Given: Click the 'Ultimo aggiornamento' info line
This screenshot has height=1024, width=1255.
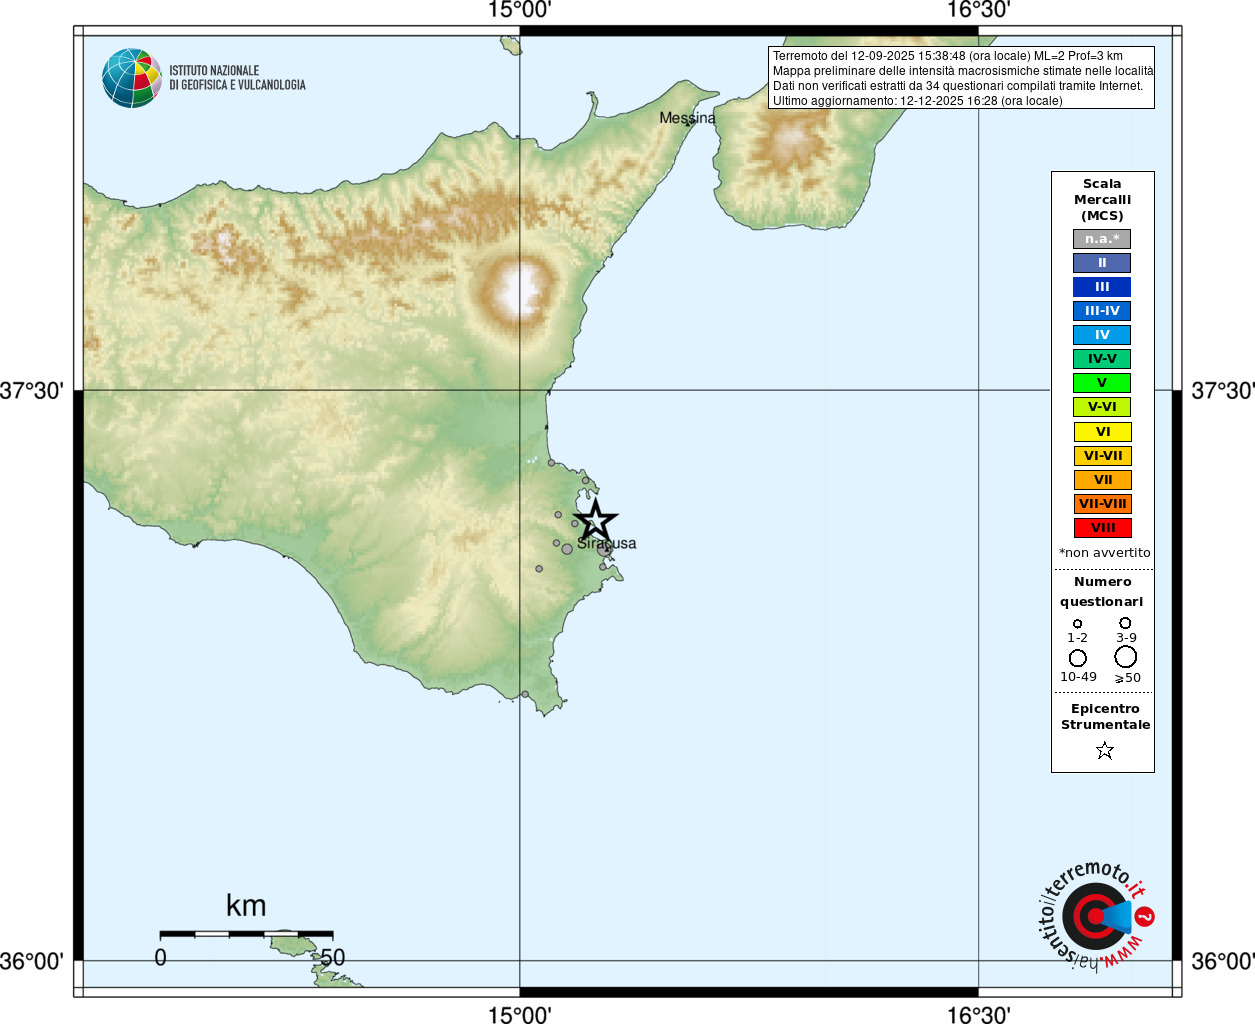Looking at the screenshot, I should tap(917, 101).
